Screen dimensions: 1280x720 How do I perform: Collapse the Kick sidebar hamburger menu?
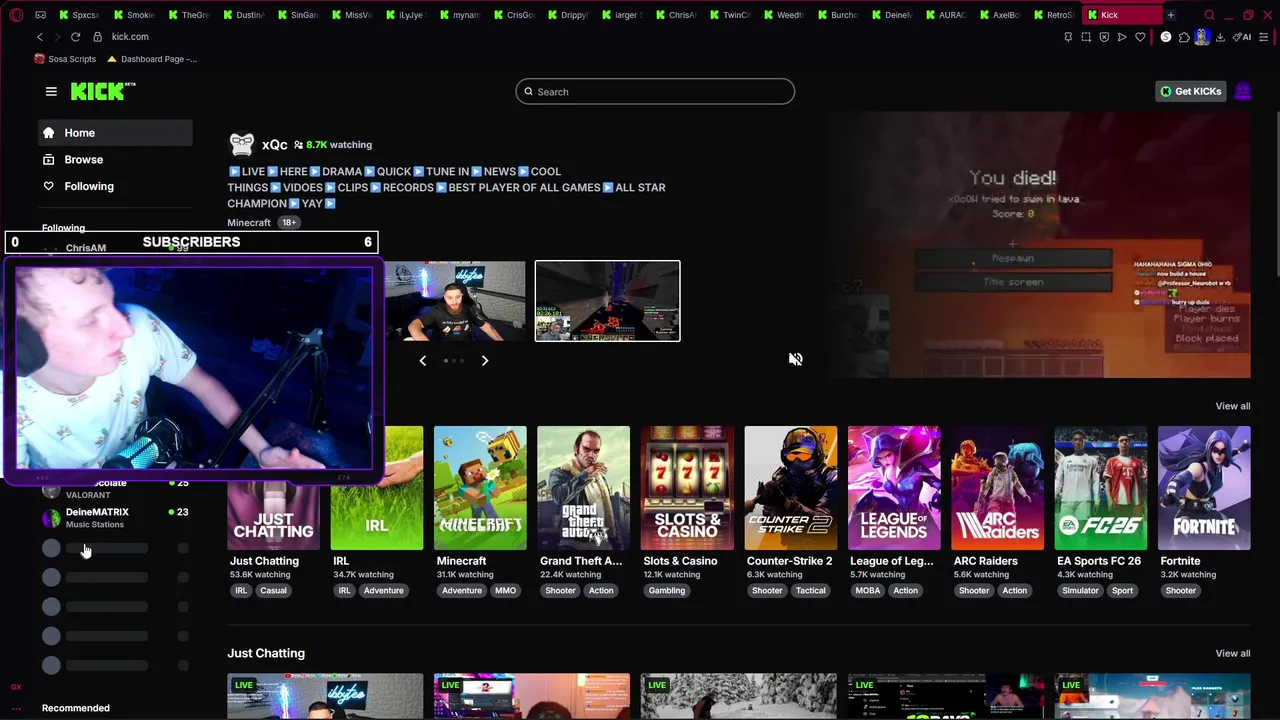pos(51,91)
